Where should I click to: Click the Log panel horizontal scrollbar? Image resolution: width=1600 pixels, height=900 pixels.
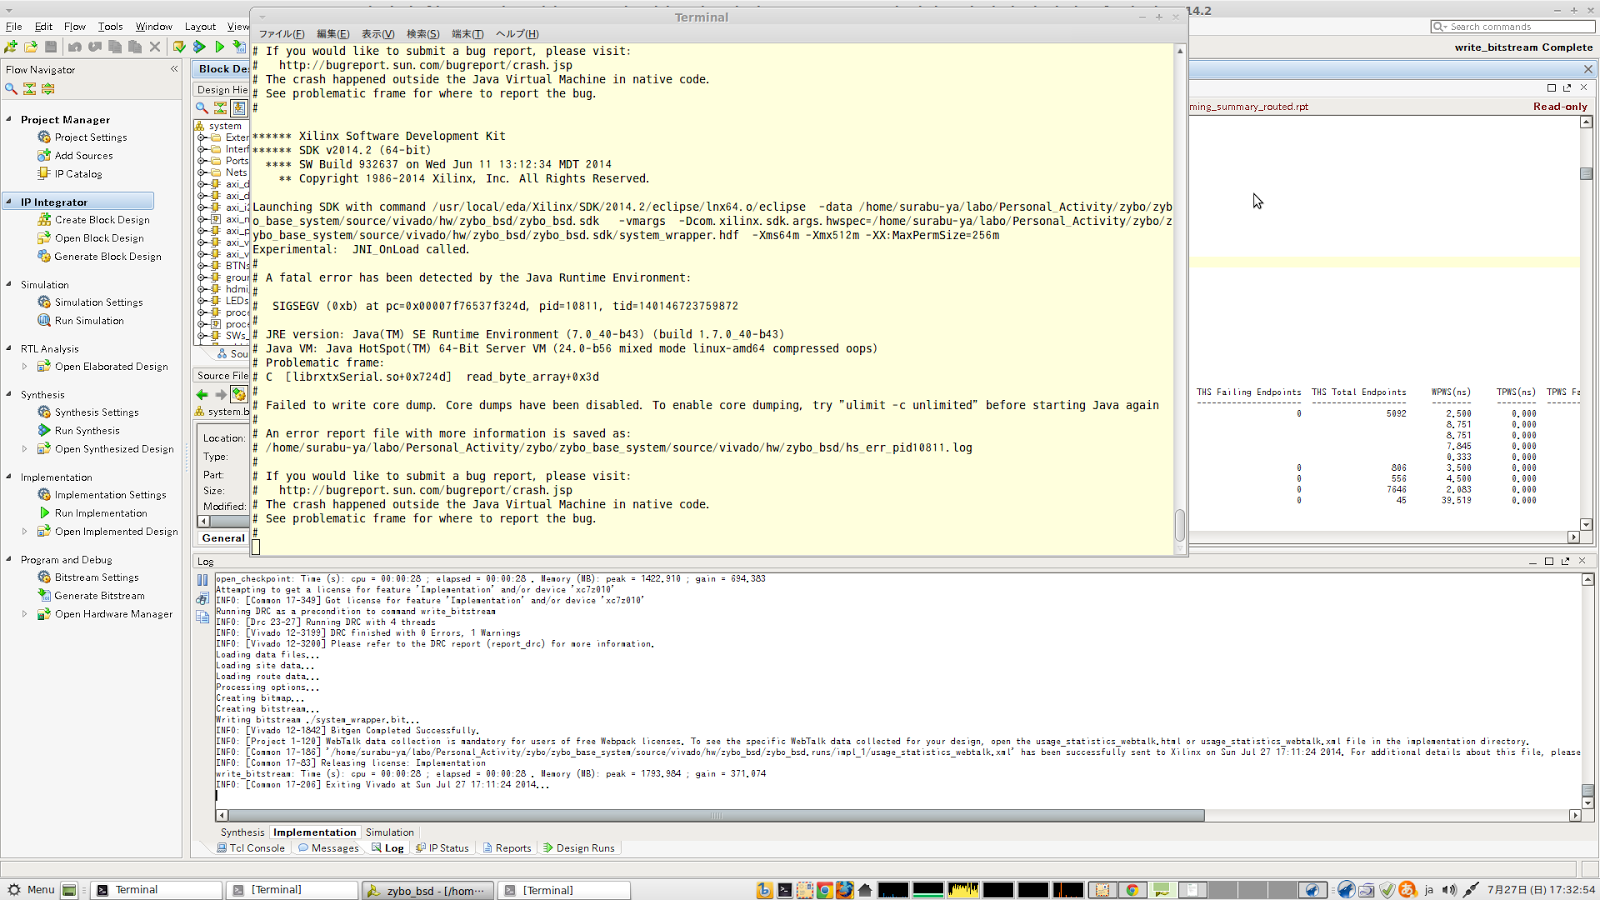pyautogui.click(x=716, y=816)
